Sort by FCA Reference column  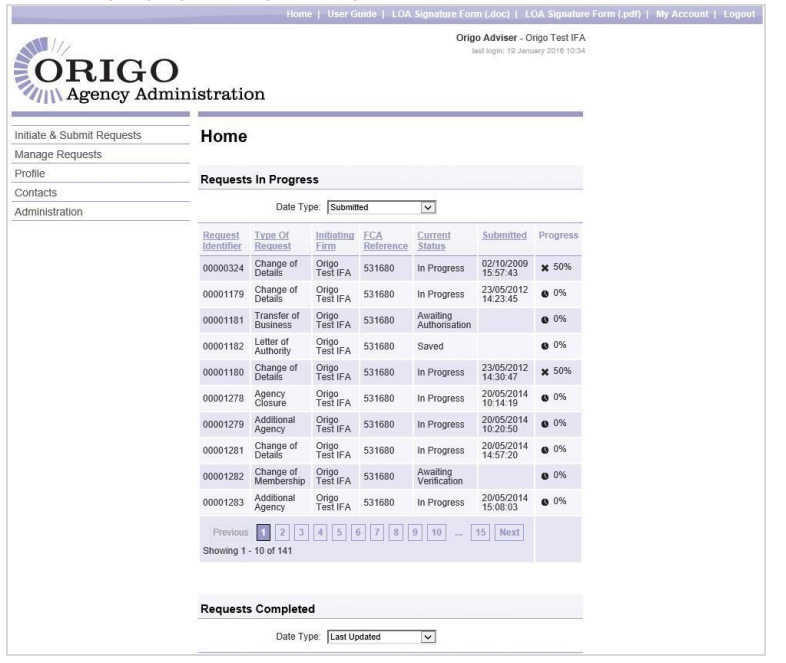tap(385, 241)
